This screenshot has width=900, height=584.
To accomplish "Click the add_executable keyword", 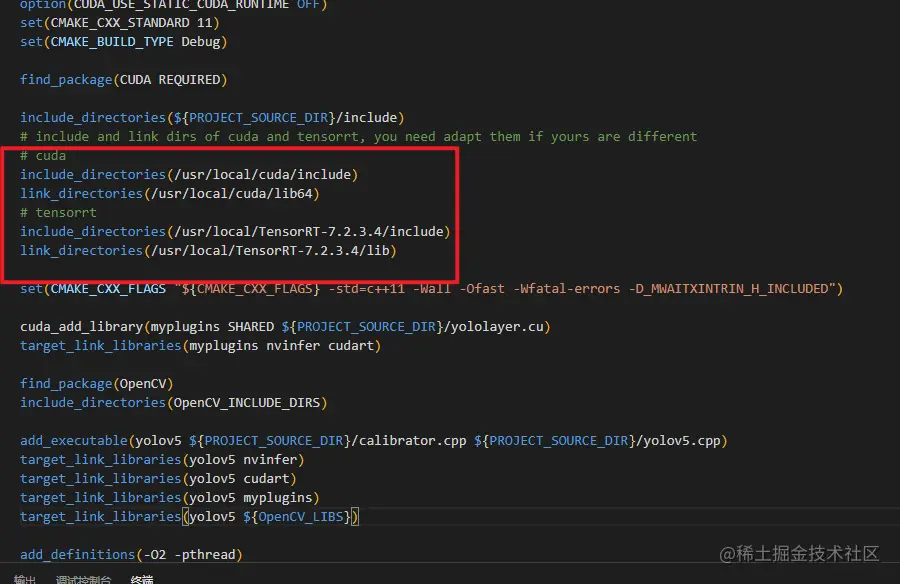I will point(73,440).
